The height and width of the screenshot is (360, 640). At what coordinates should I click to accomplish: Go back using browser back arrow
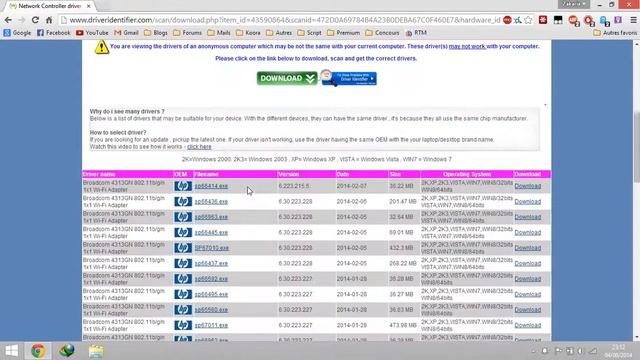[8, 20]
